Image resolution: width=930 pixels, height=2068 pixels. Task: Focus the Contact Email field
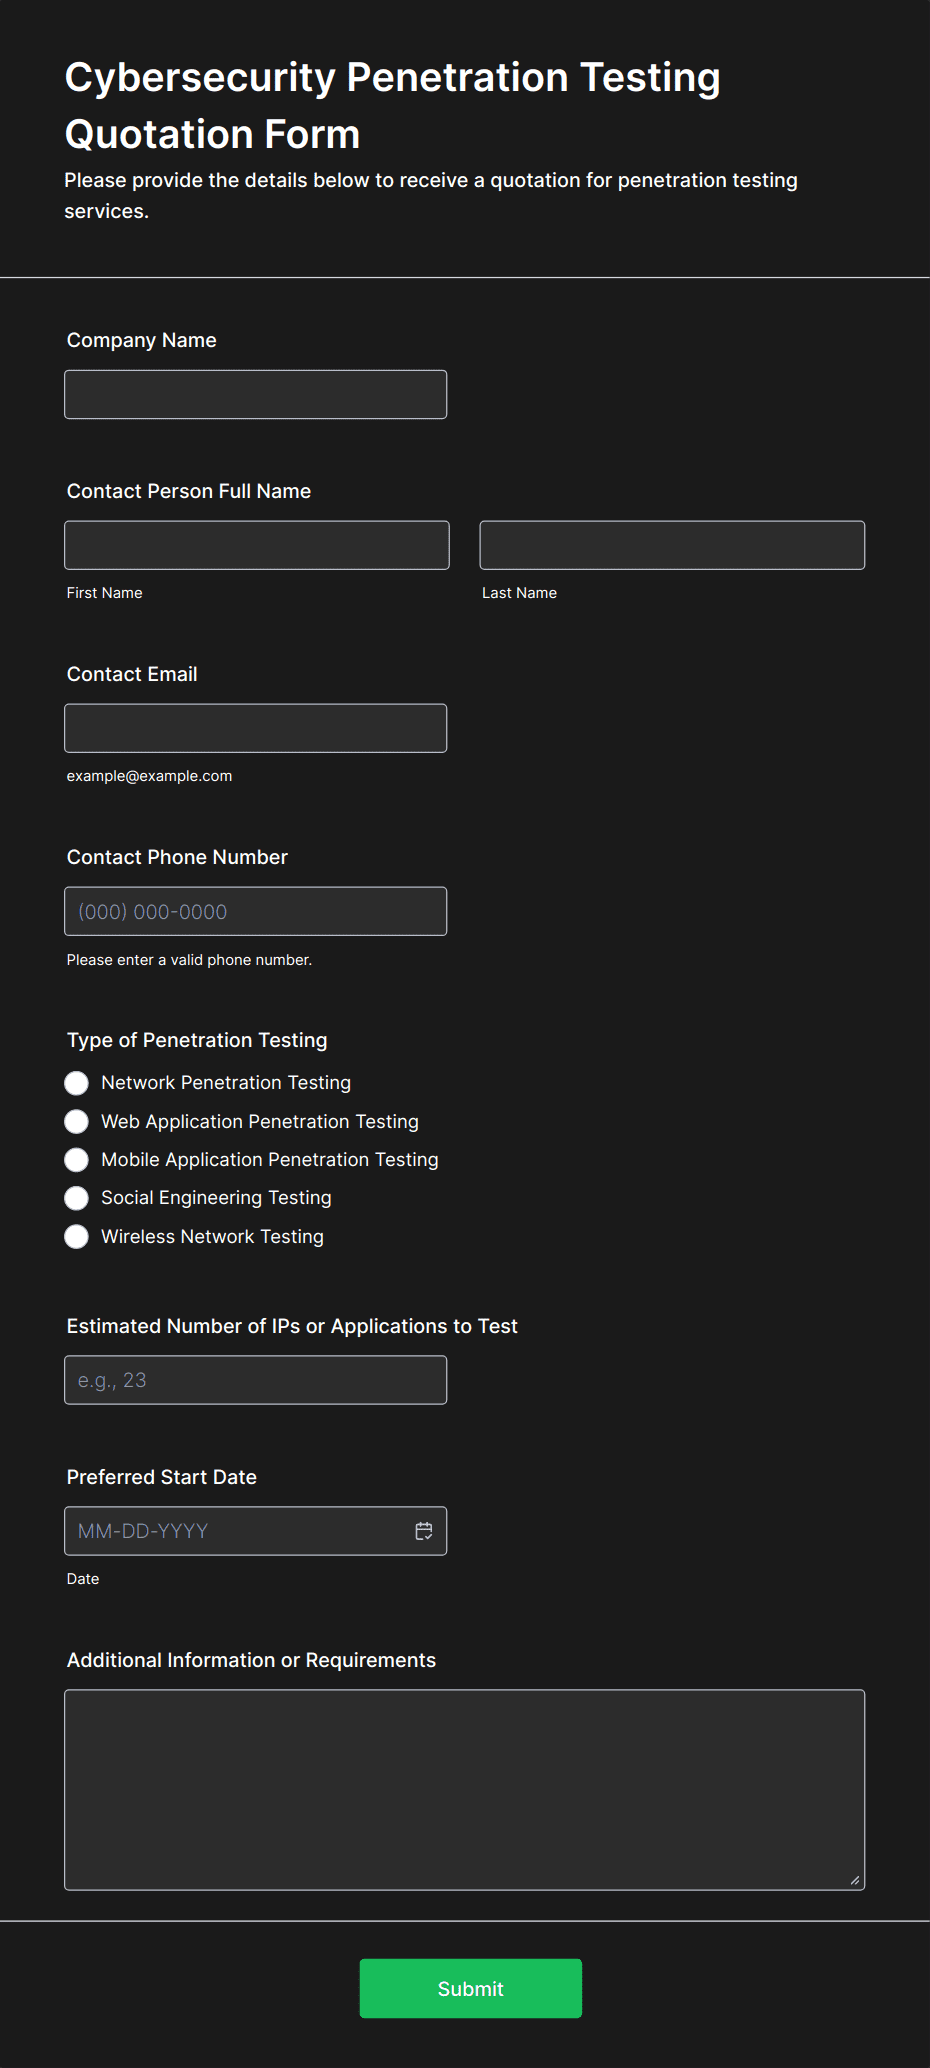(256, 728)
